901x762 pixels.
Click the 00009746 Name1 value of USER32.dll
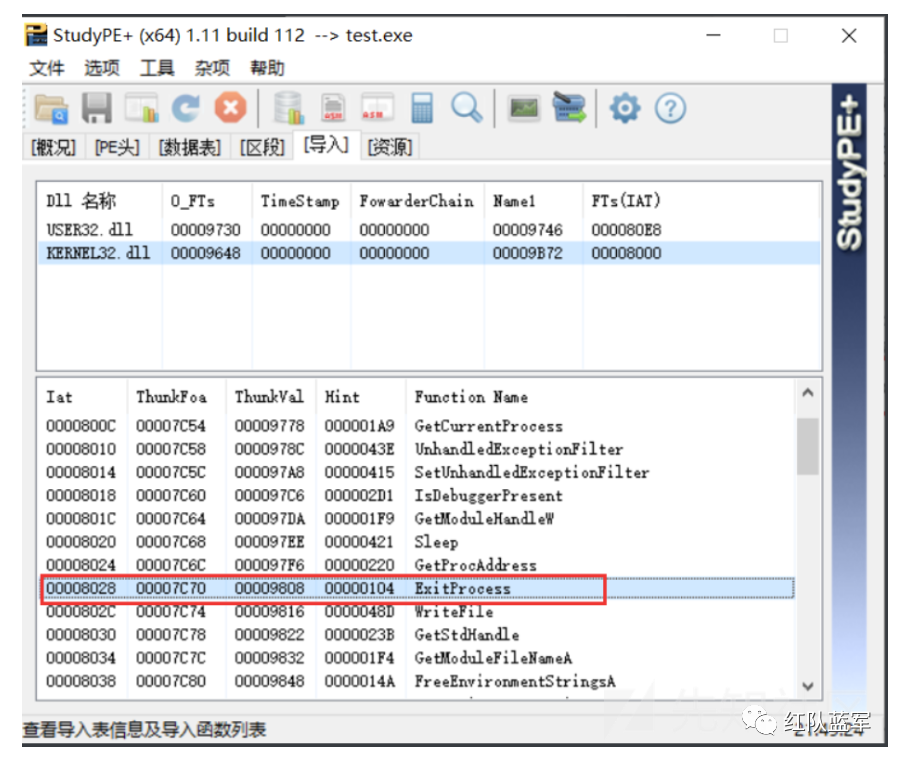527,230
